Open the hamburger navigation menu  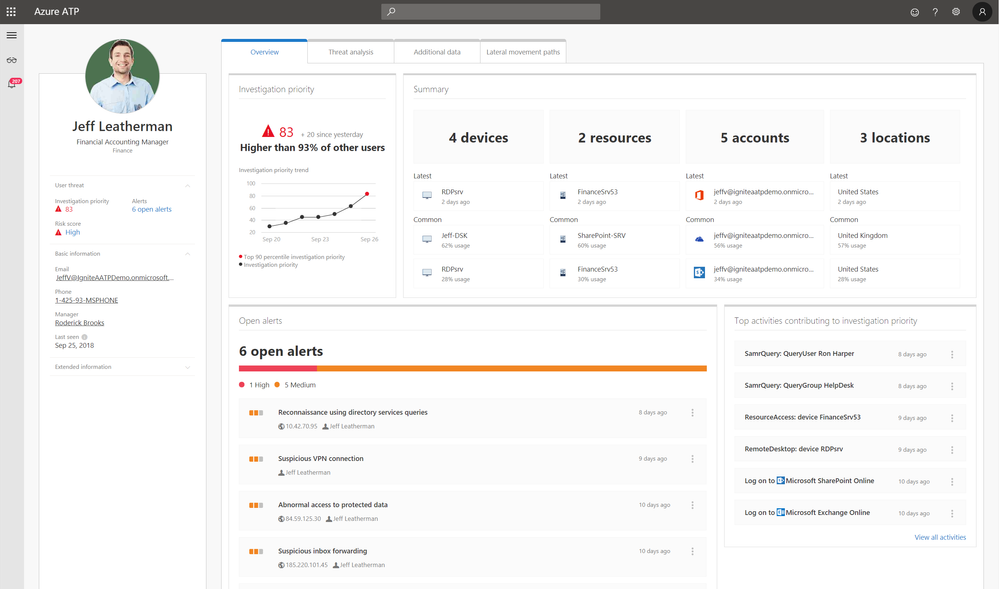(x=11, y=35)
